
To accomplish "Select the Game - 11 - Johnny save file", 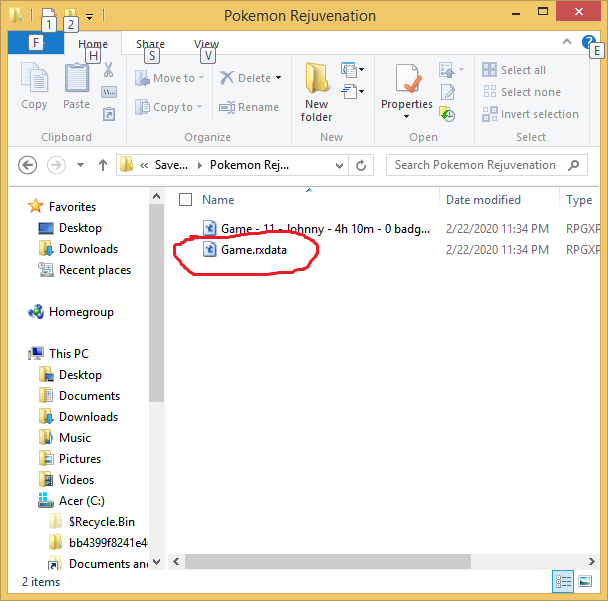I will tap(317, 229).
